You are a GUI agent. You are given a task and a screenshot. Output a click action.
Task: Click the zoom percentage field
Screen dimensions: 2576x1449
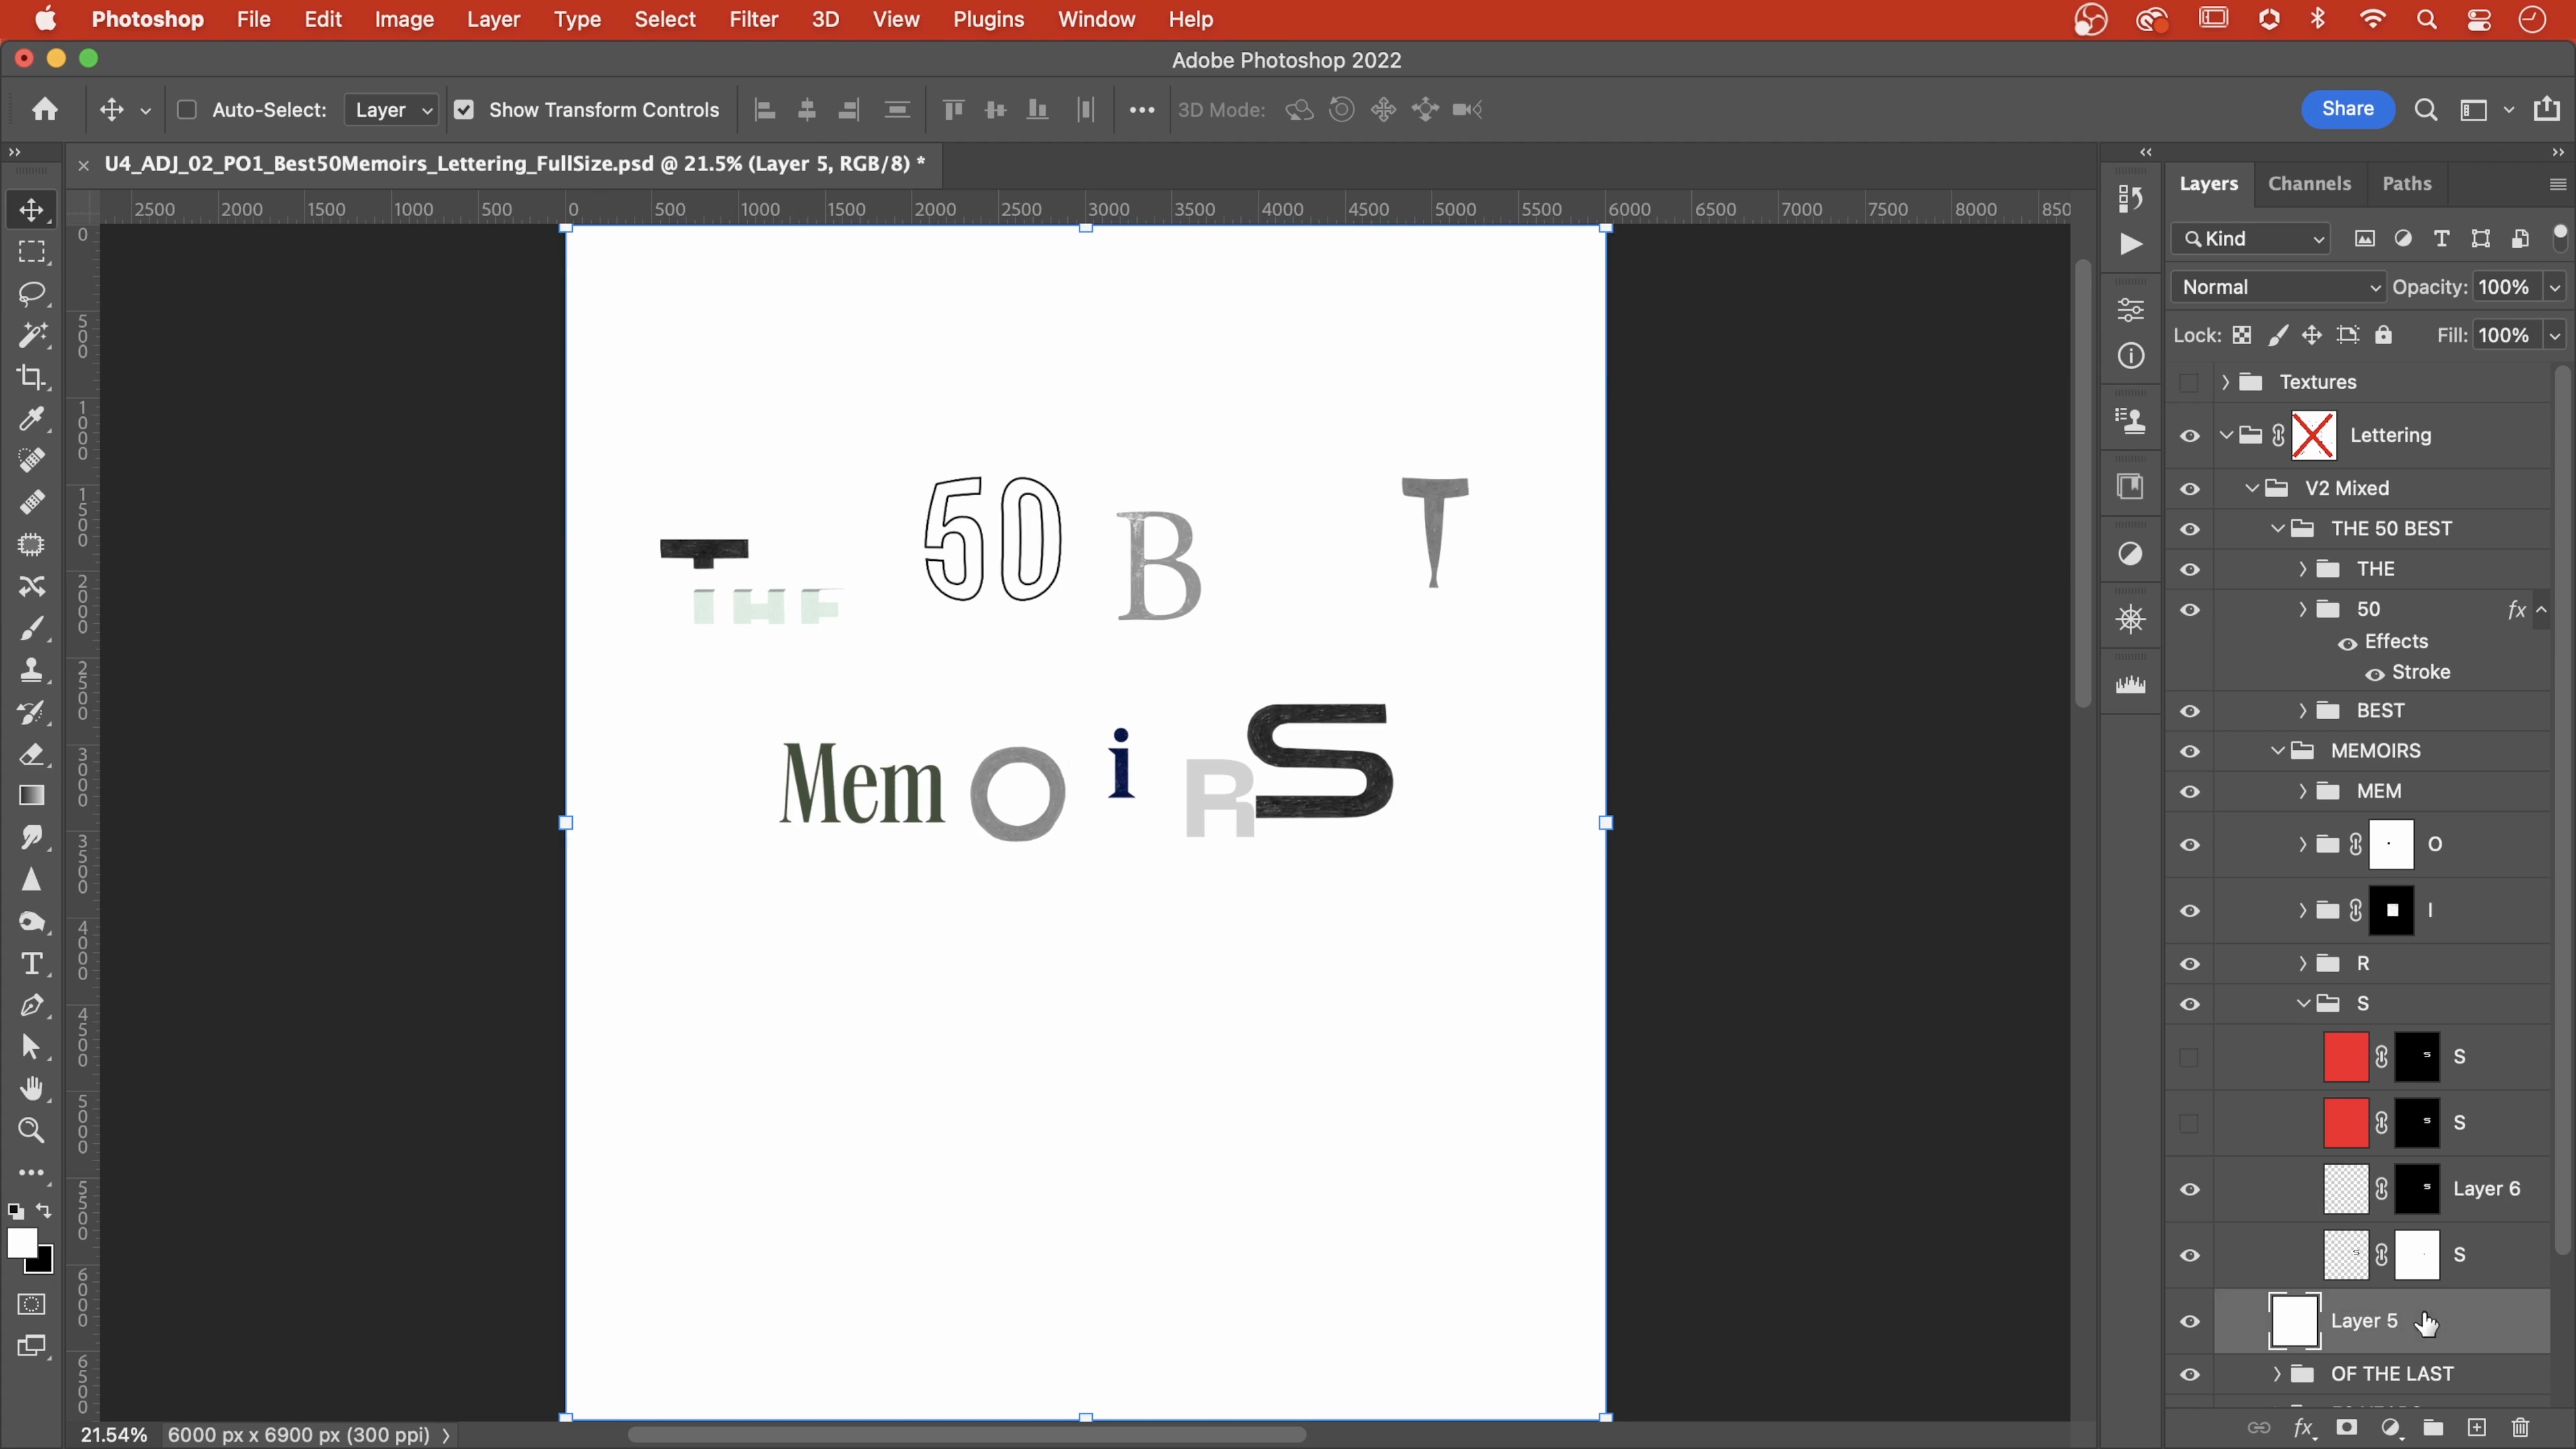[x=113, y=1435]
